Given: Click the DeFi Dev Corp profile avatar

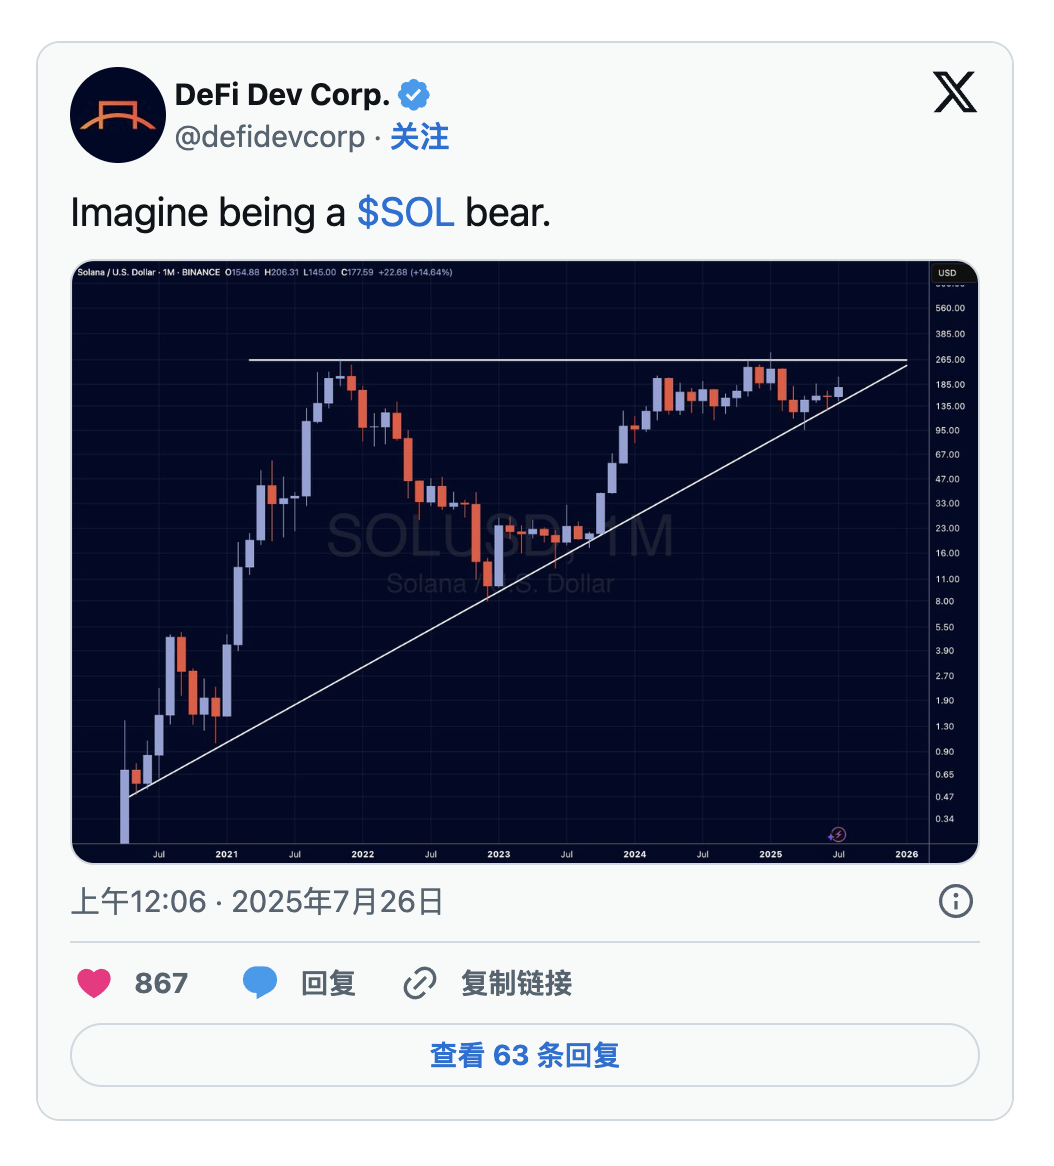Looking at the screenshot, I should [x=118, y=115].
